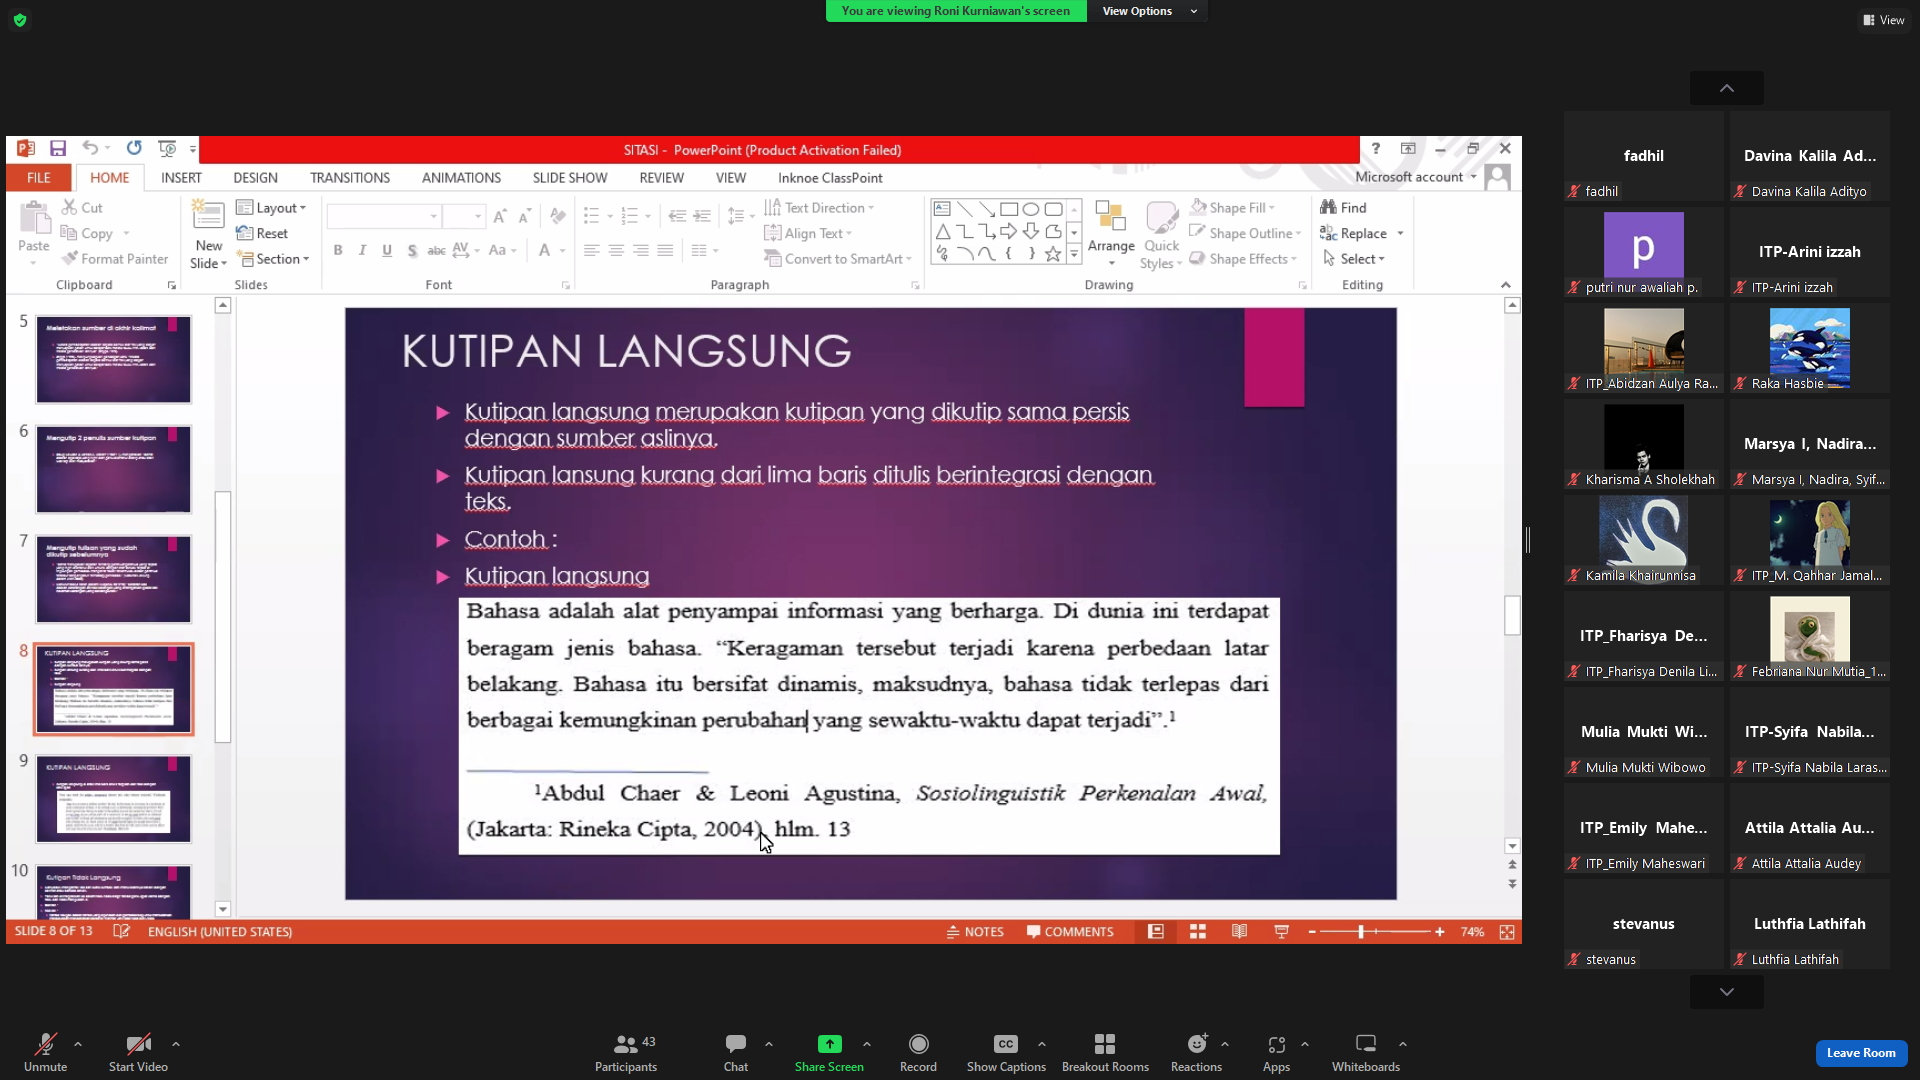Open Breakout Rooms in Zoom
Screen dimensions: 1920x1080
(x=1105, y=1053)
